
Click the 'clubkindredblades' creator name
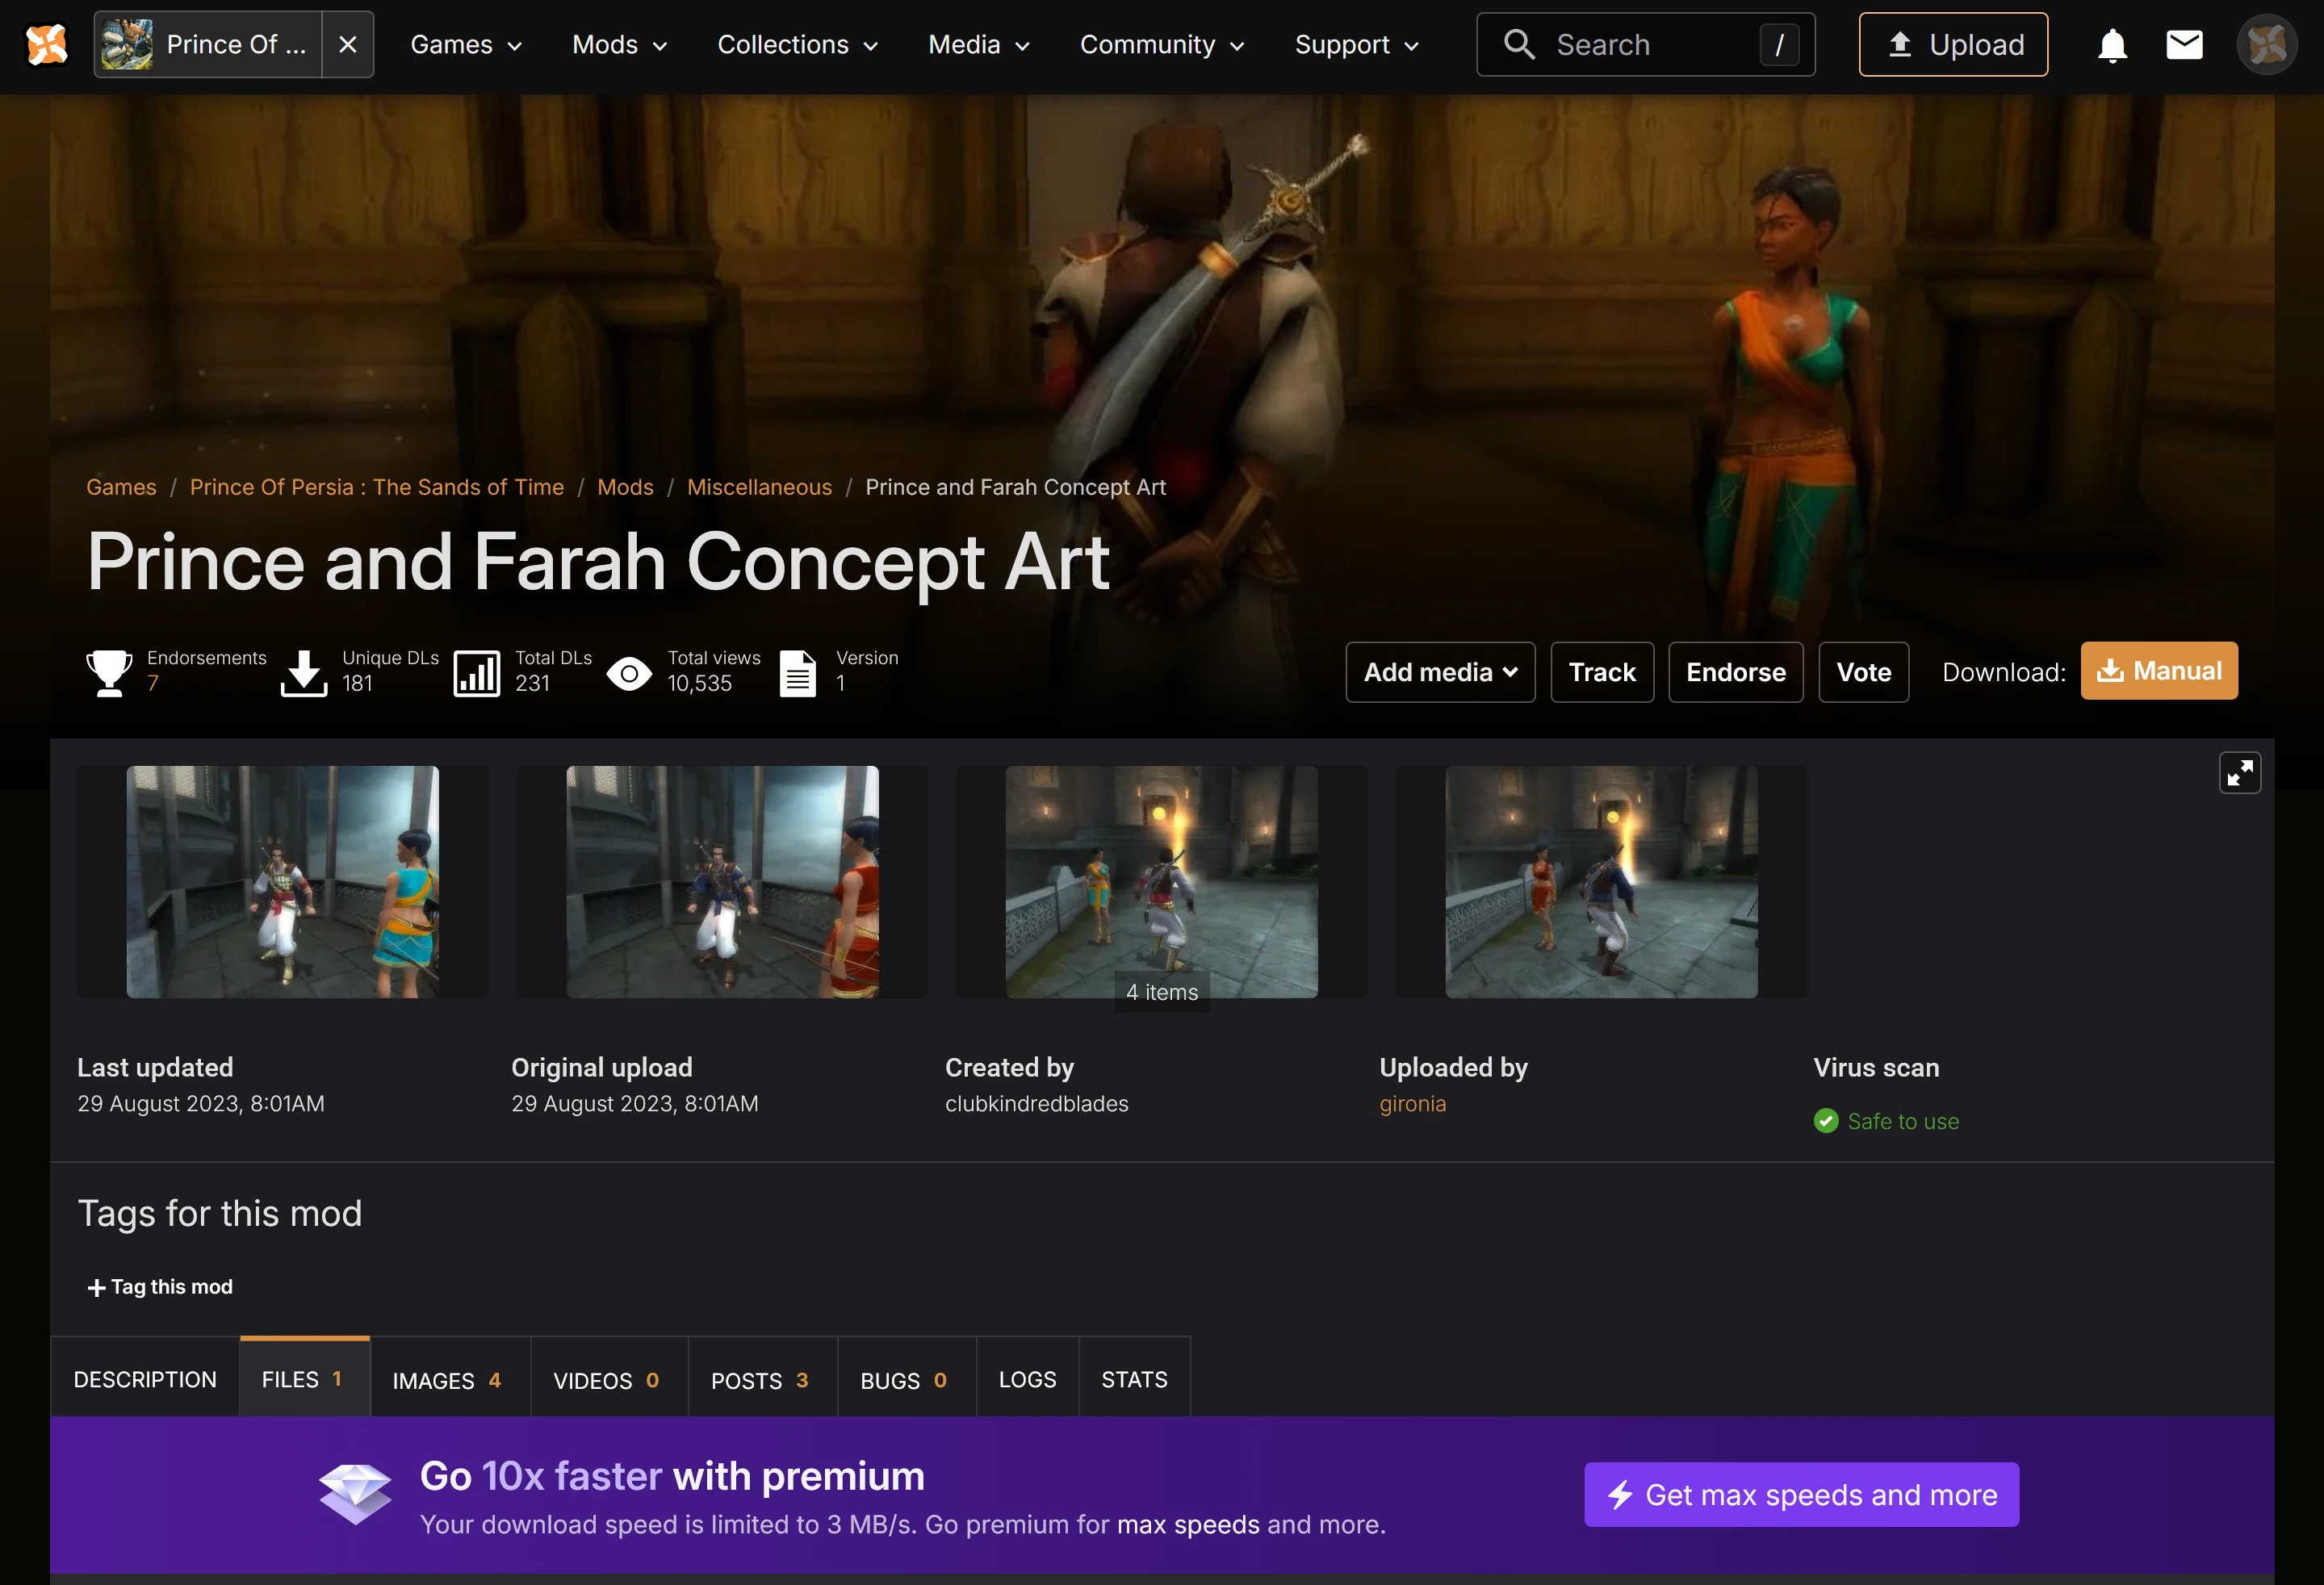[x=1036, y=1103]
